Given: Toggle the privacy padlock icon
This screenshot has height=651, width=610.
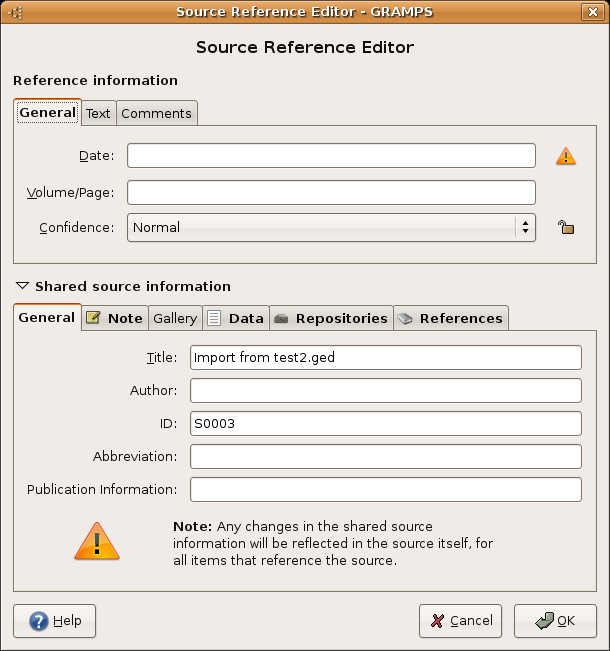Looking at the screenshot, I should click(566, 228).
